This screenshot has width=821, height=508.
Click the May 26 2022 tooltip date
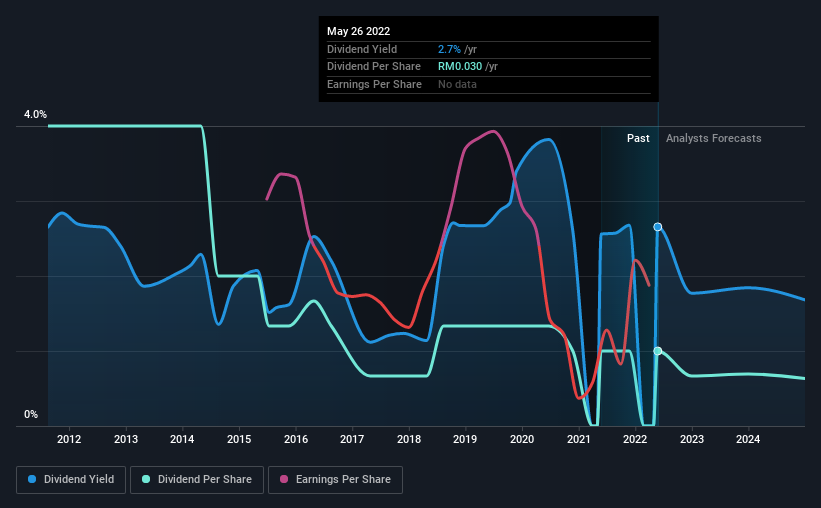coord(359,31)
